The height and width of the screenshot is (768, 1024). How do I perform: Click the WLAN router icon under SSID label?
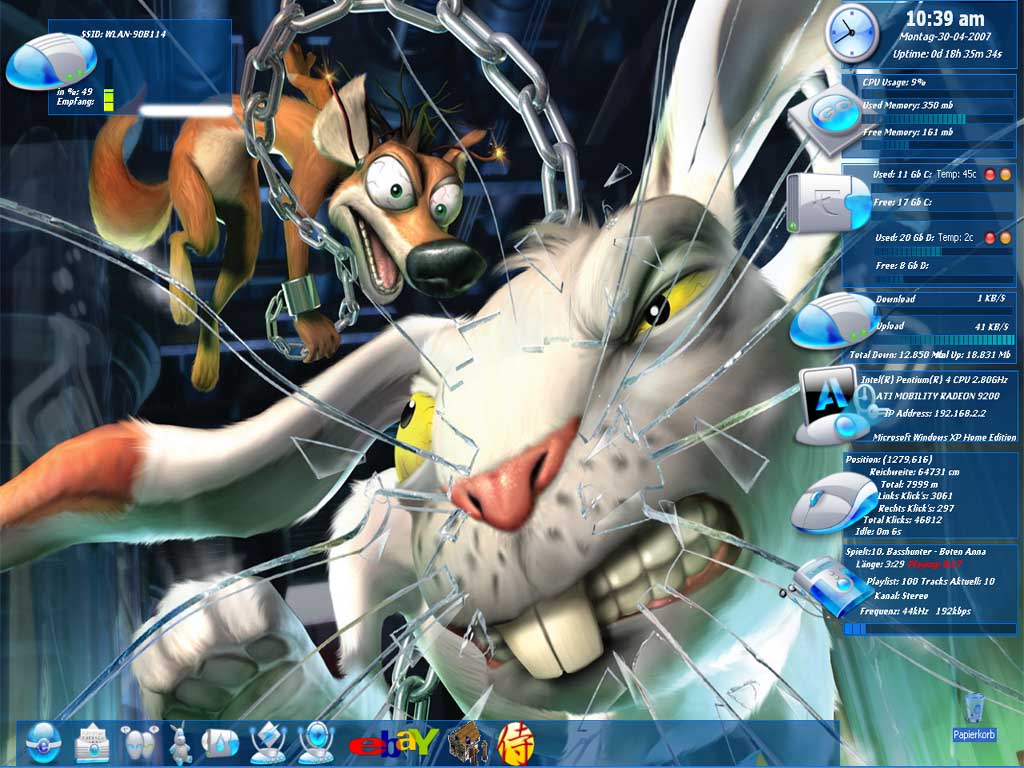click(x=52, y=61)
